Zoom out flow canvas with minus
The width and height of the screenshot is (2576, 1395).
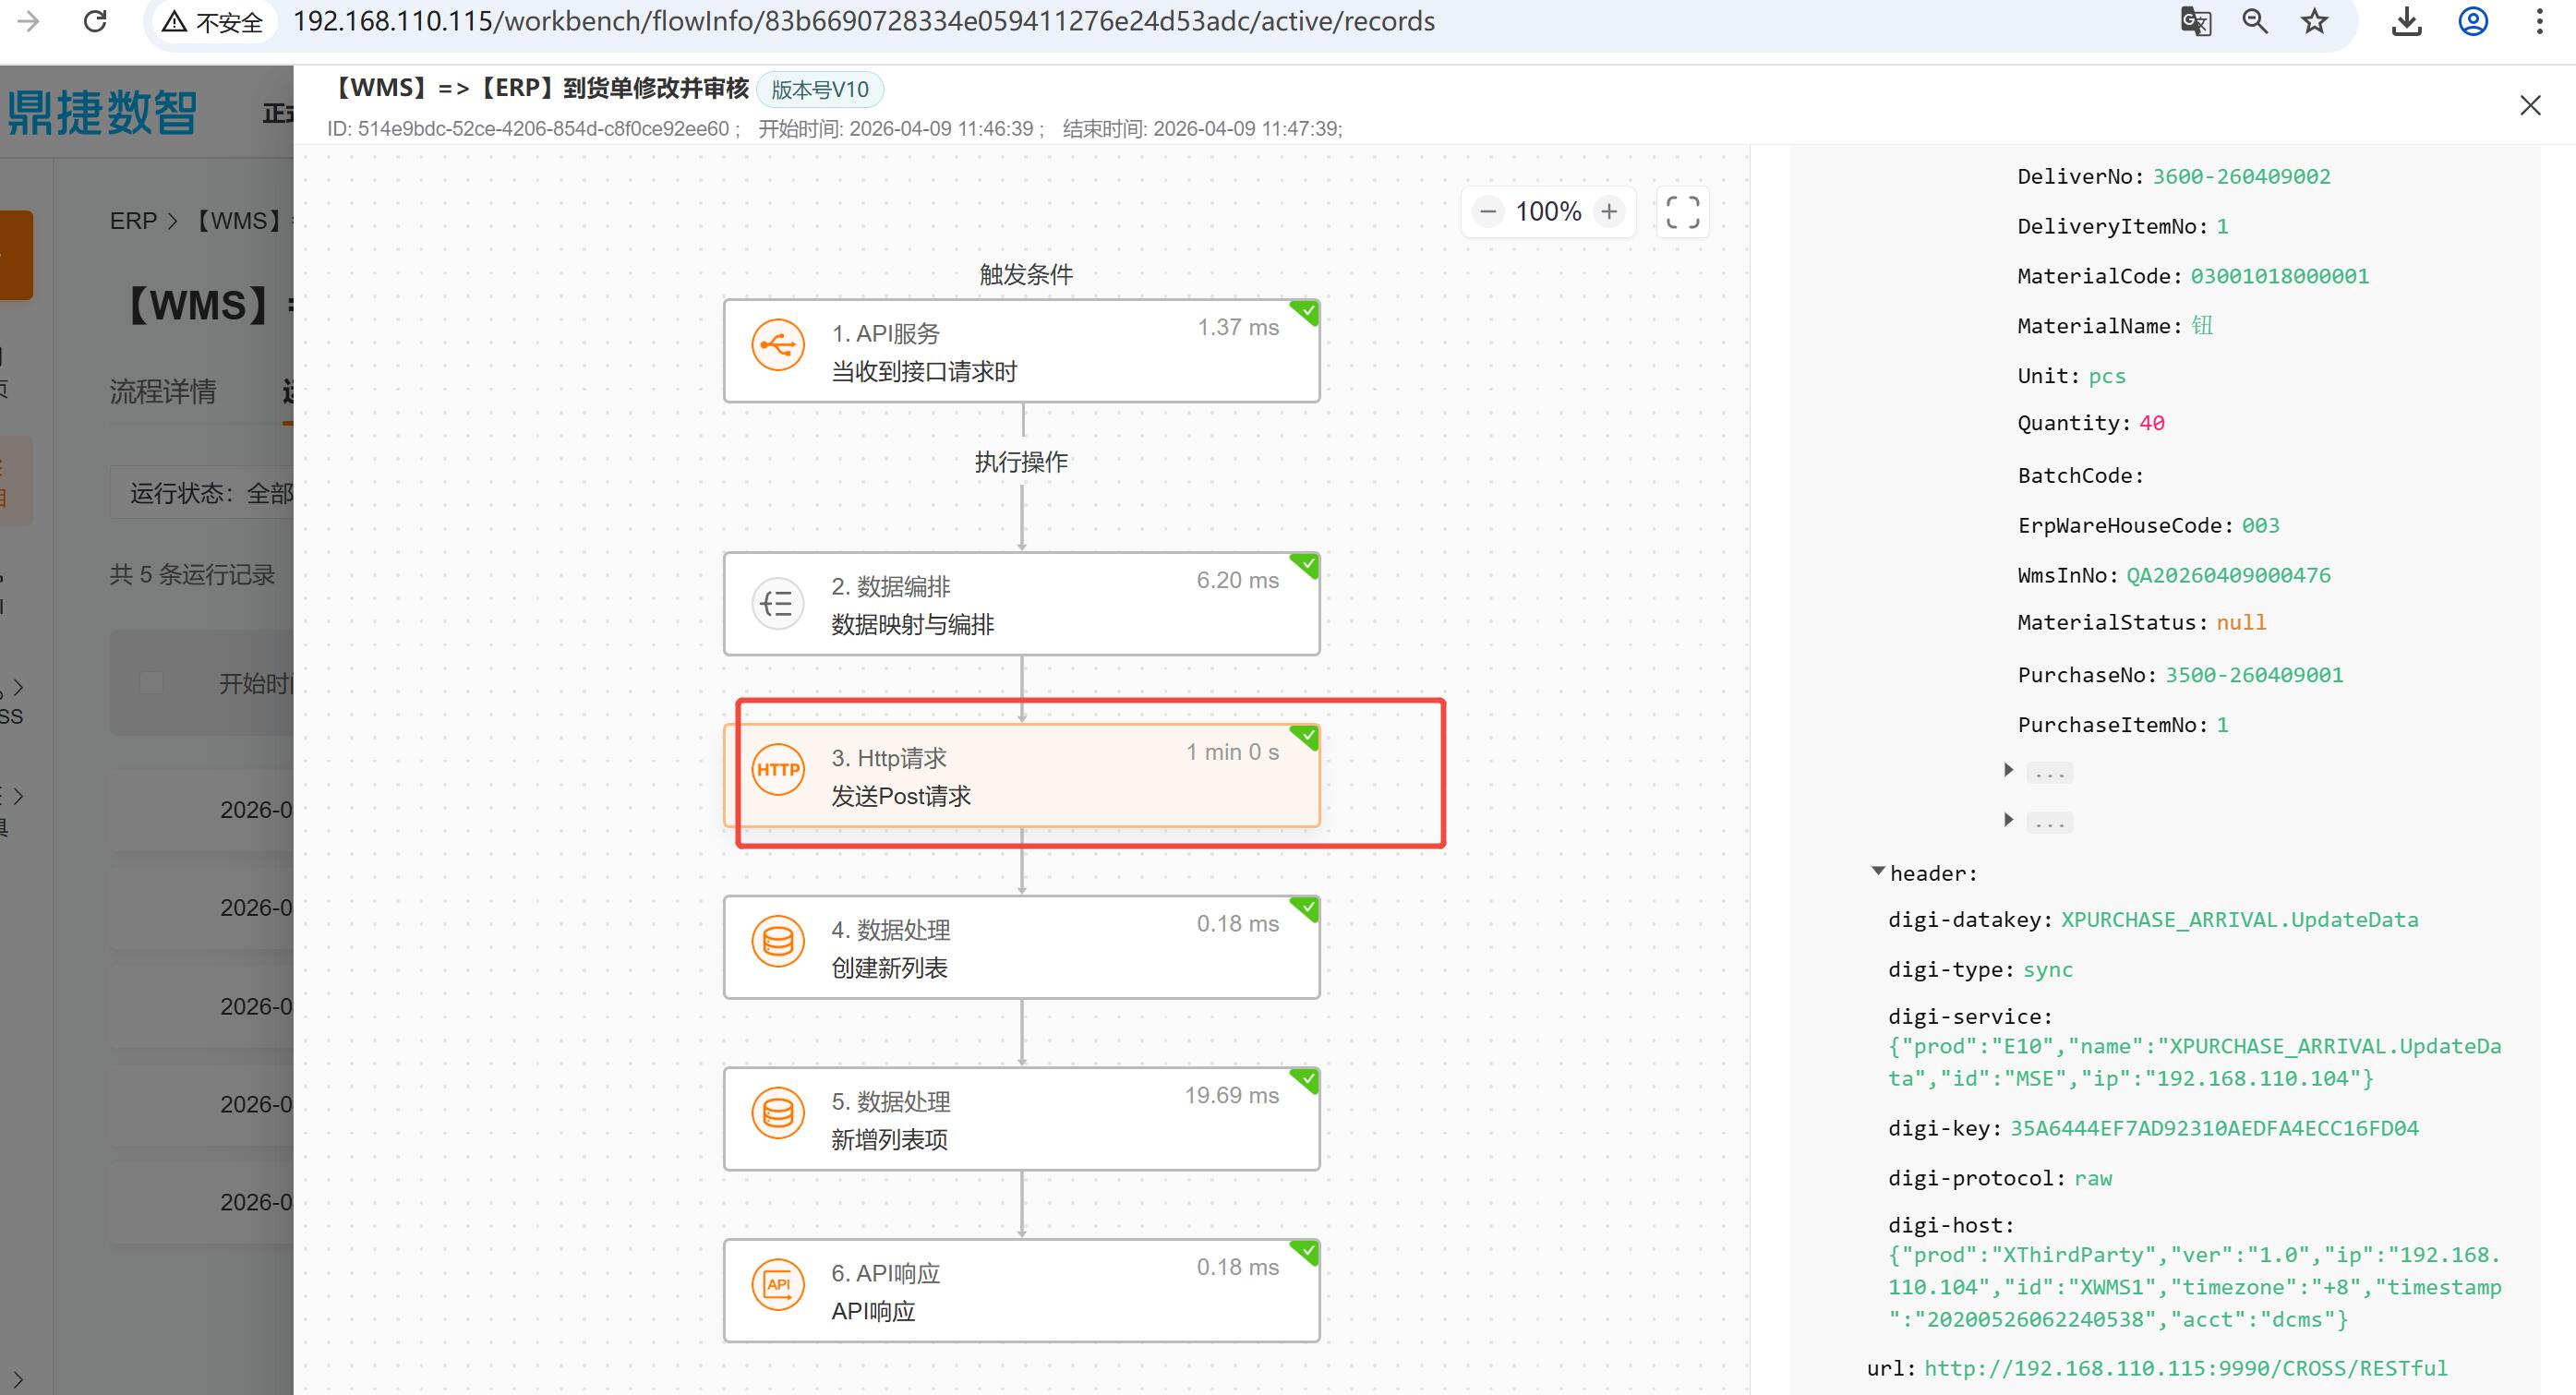[x=1488, y=212]
